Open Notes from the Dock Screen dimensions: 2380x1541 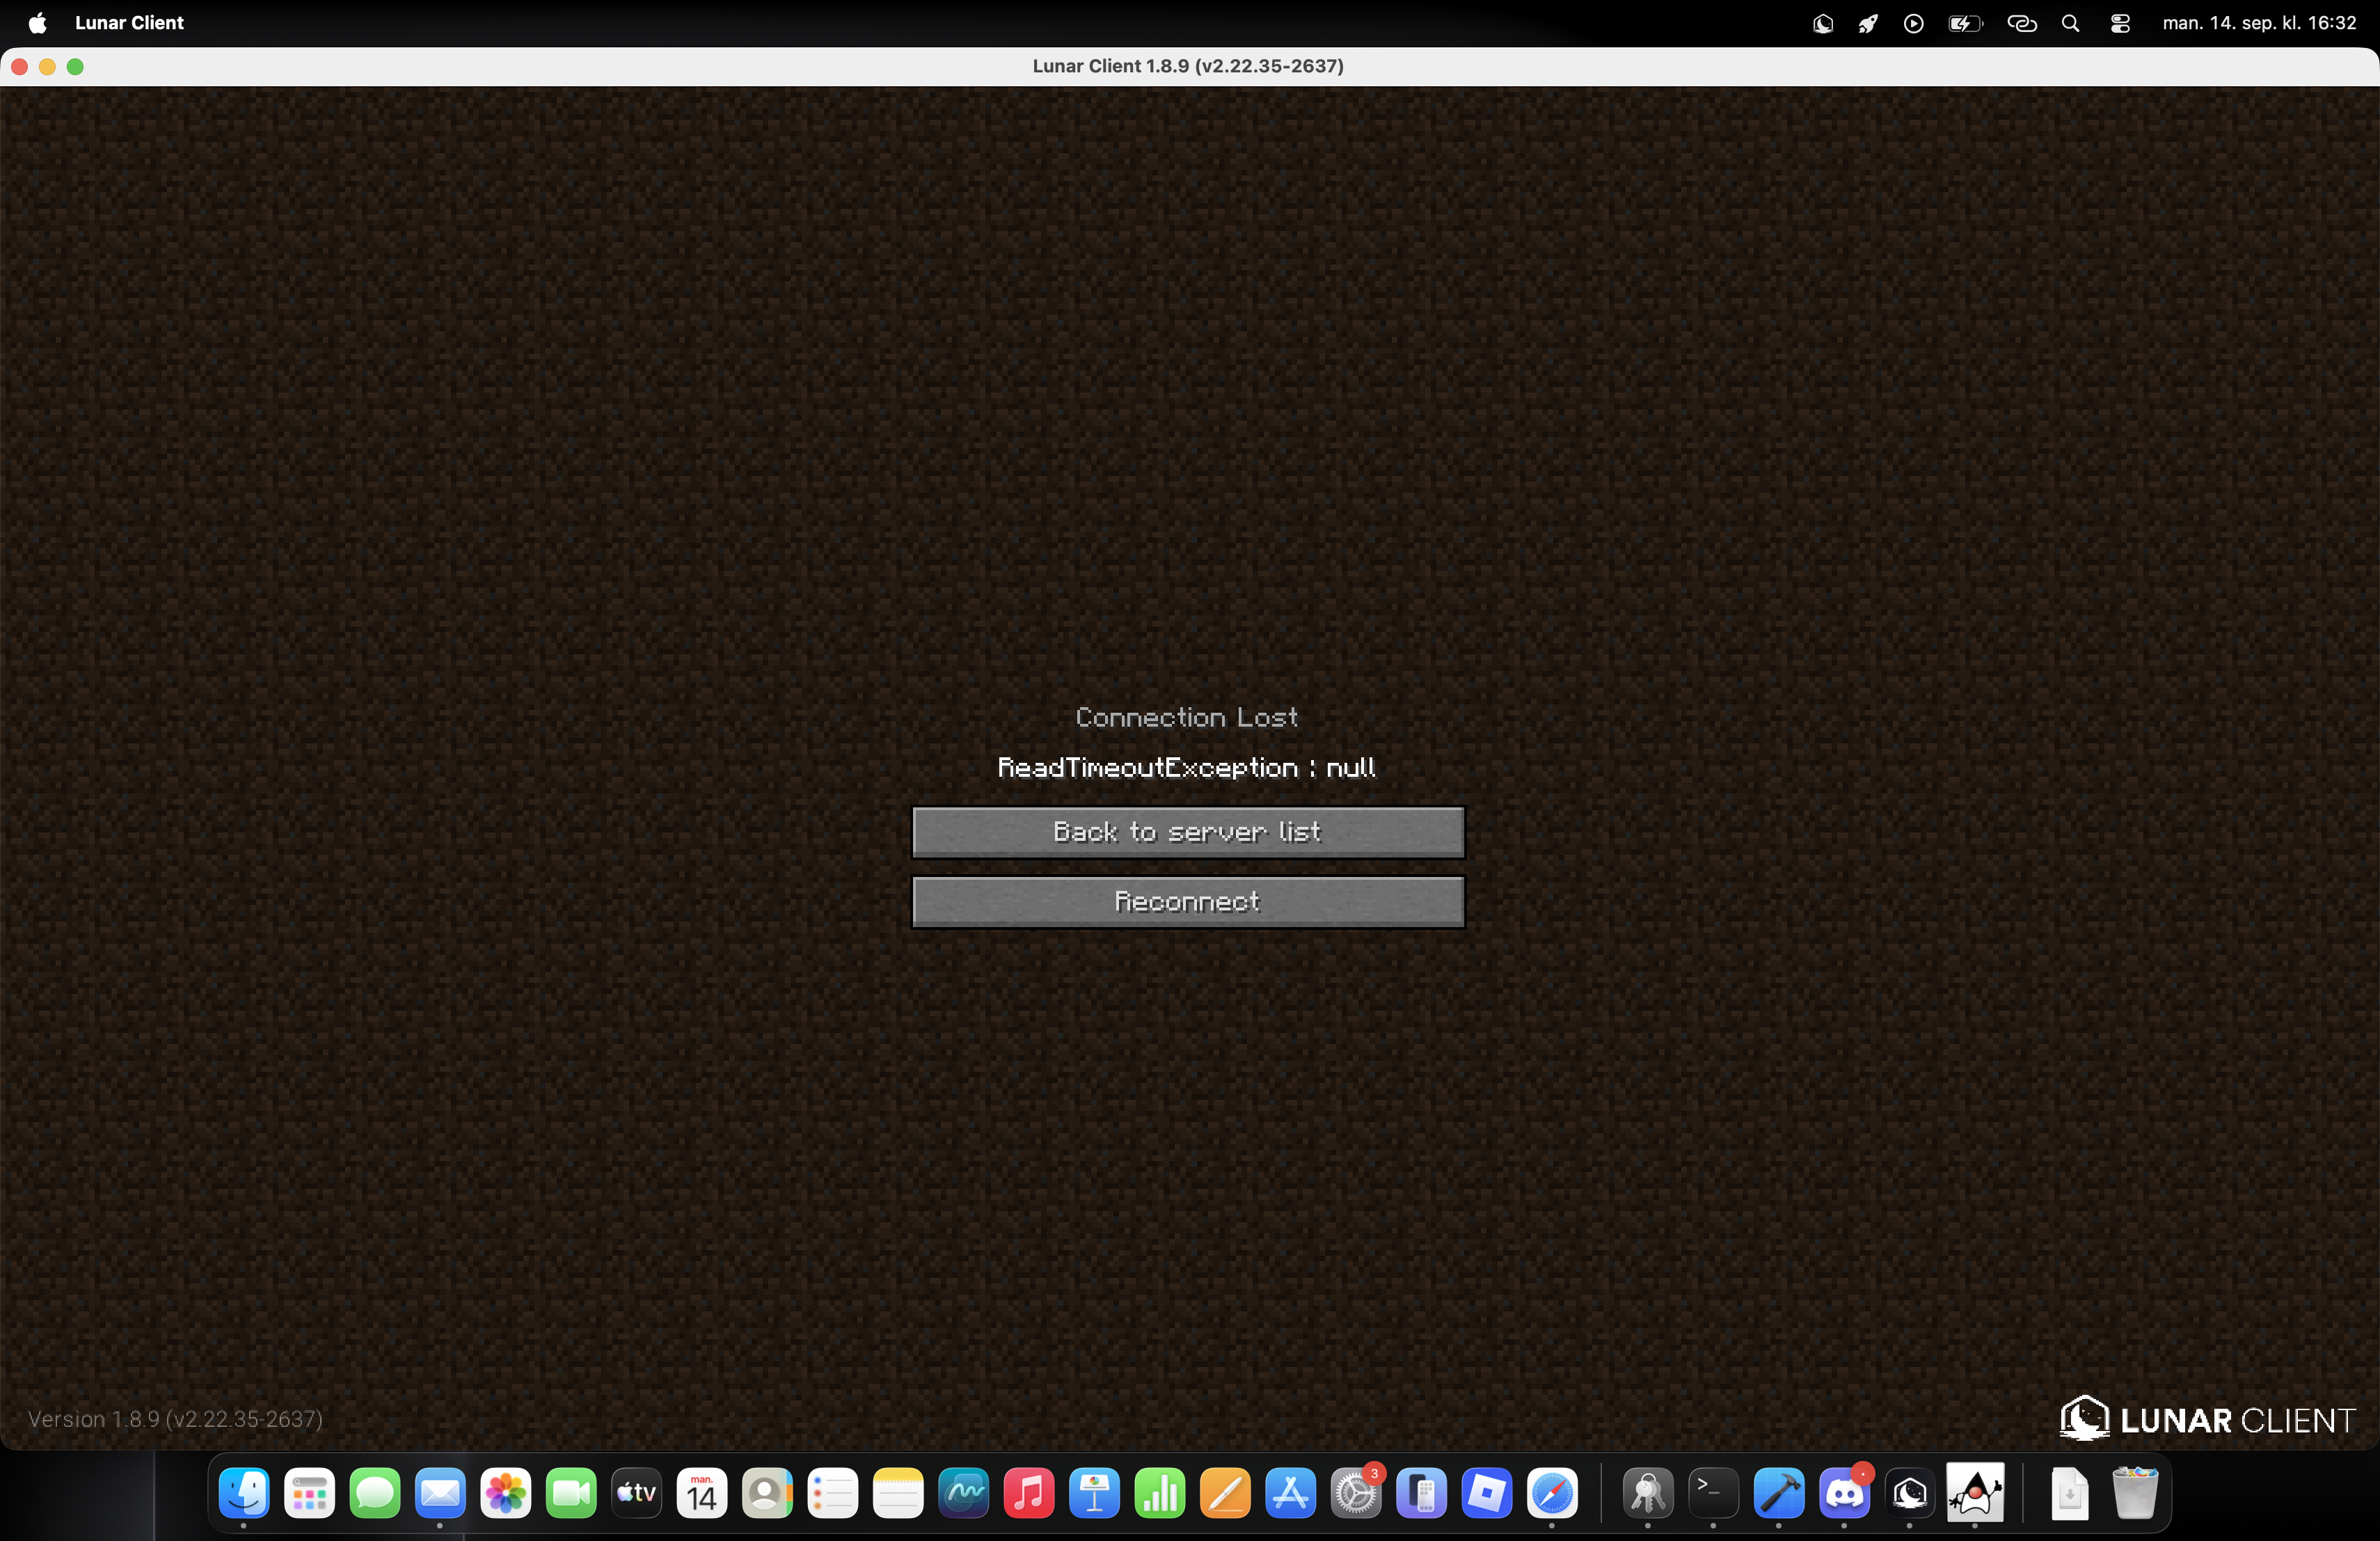click(898, 1494)
